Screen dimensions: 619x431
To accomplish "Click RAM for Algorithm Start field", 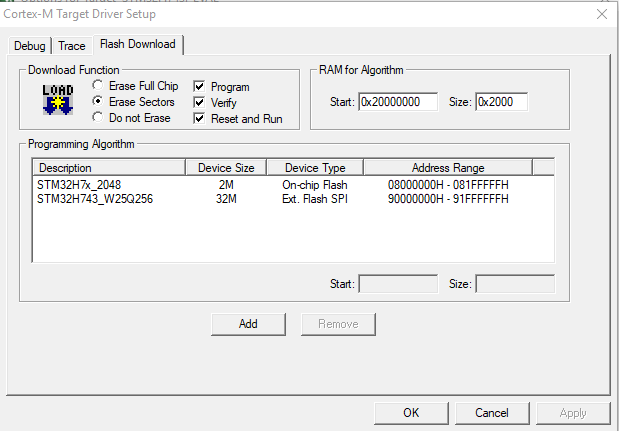I will [x=398, y=102].
